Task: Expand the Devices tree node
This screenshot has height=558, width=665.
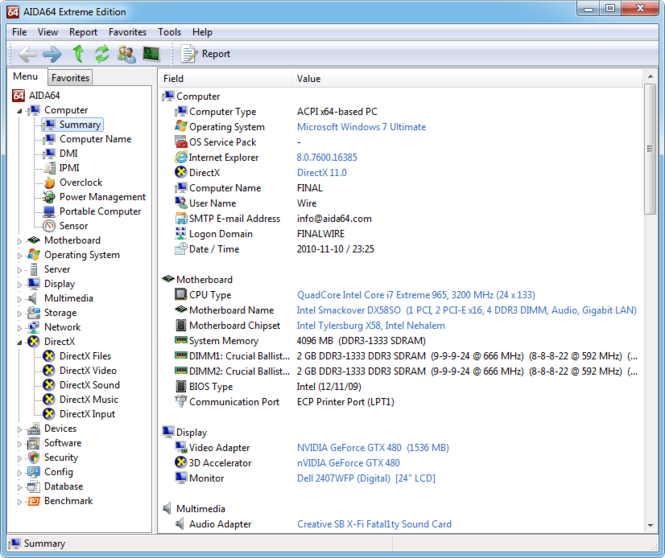Action: click(x=20, y=430)
